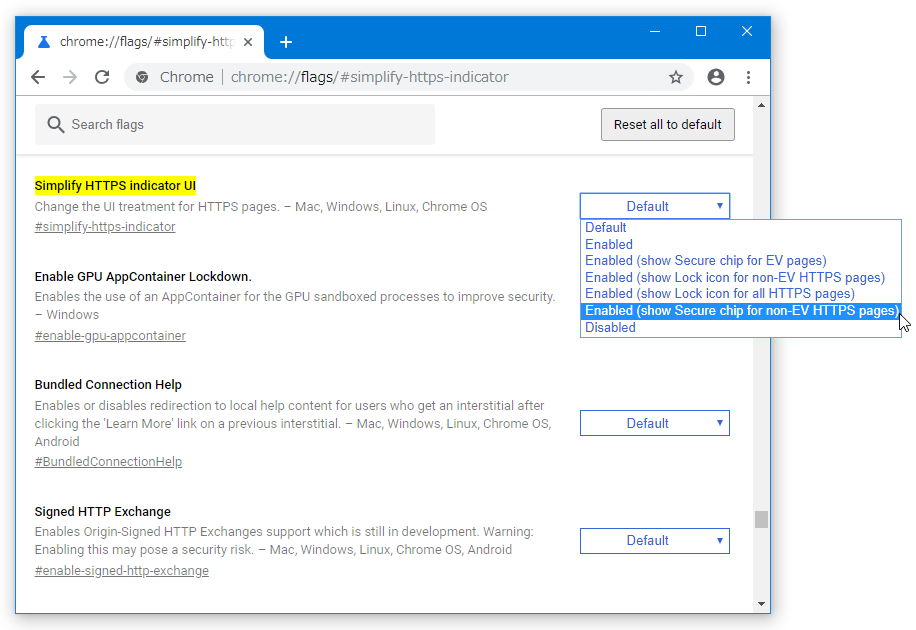The height and width of the screenshot is (630, 916).
Task: Focus the Search flags input box
Action: 235,124
